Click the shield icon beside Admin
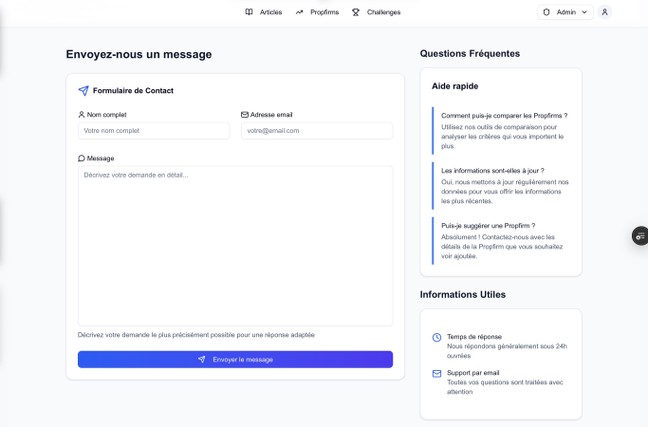The height and width of the screenshot is (427, 648). [546, 12]
